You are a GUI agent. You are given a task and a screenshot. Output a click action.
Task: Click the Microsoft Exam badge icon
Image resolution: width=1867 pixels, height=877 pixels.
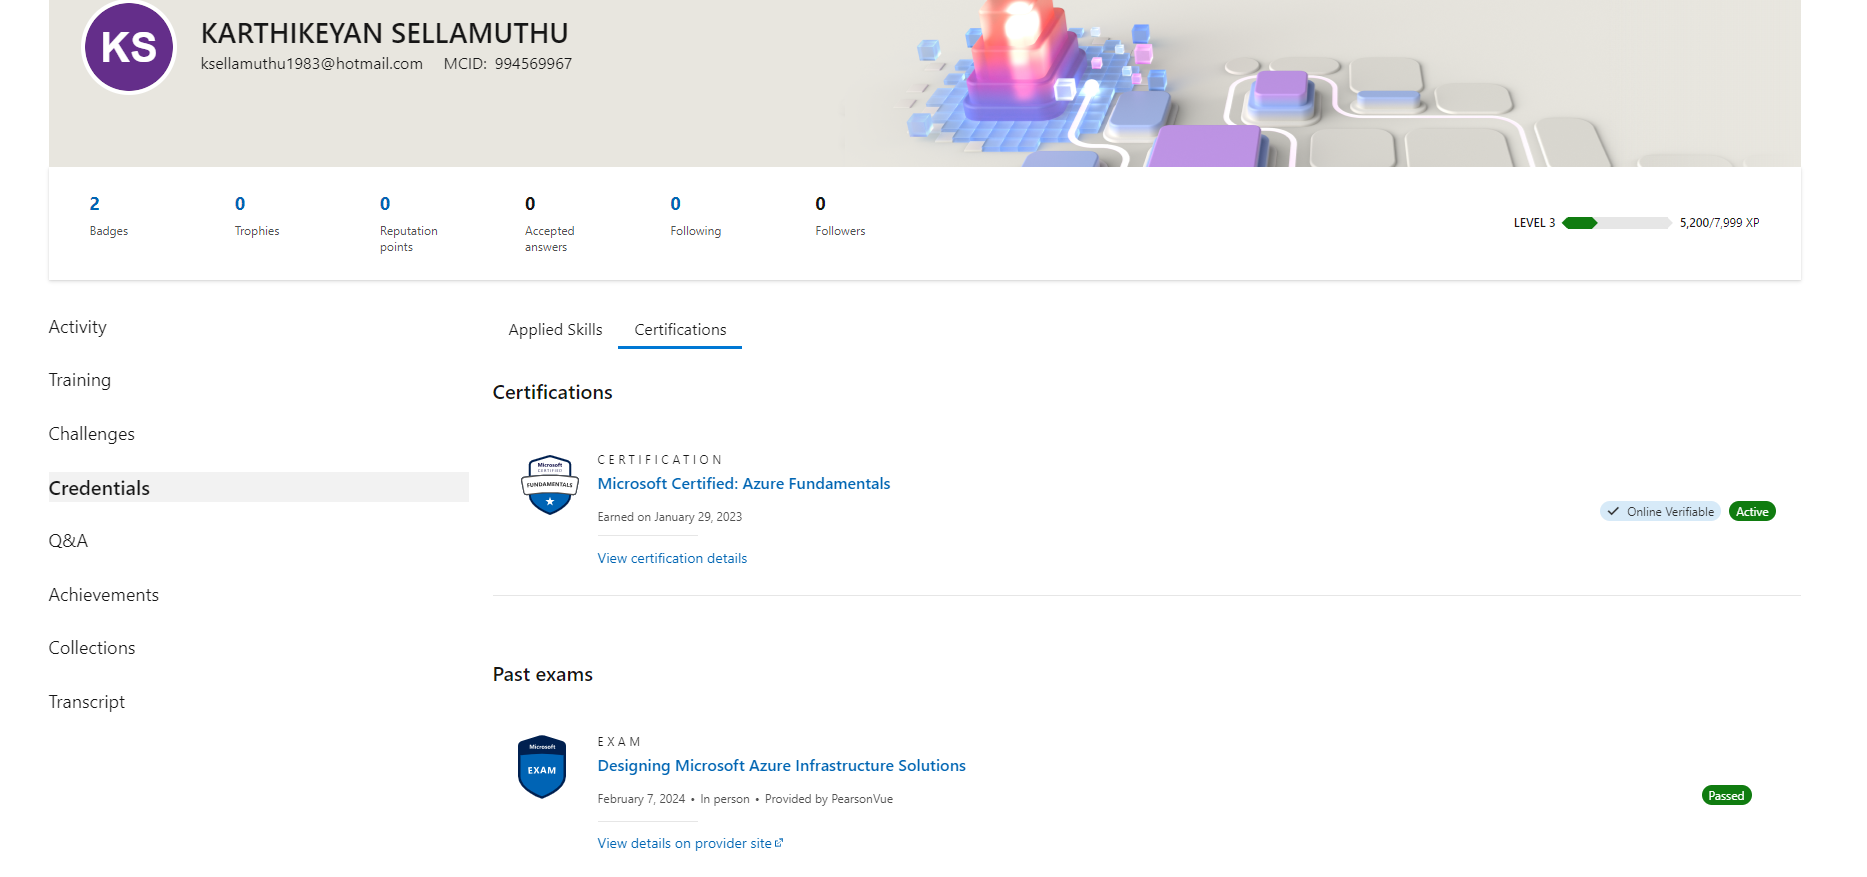coord(542,767)
